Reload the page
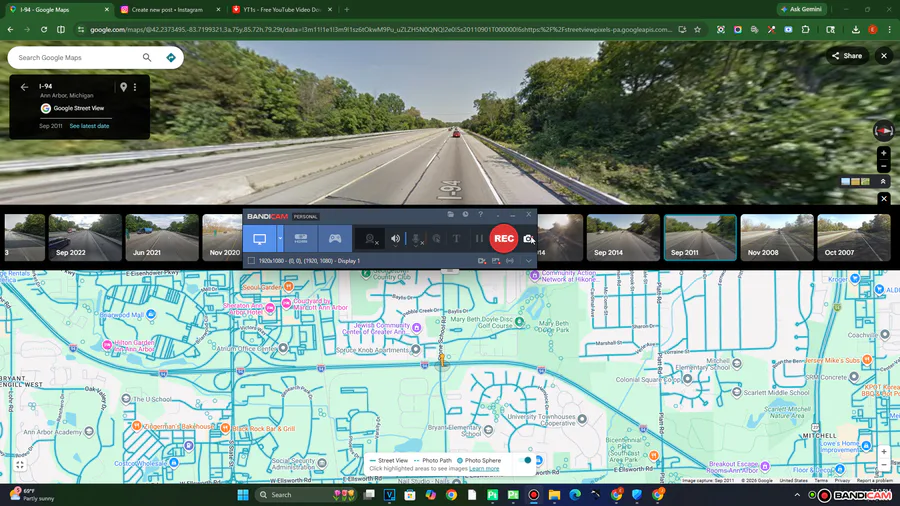 [x=44, y=29]
